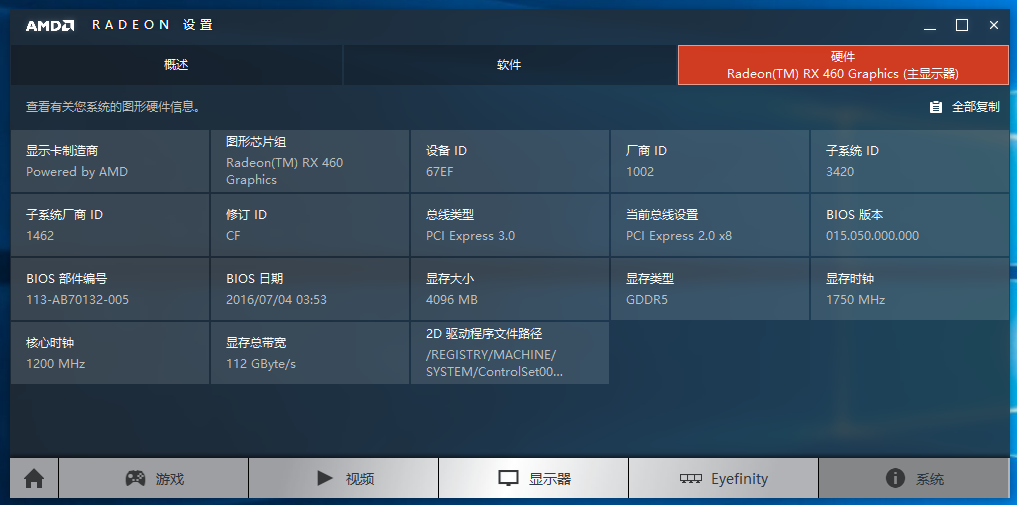Click the clipboard icon beside 全部复制
Screen dimensions: 1017x505
[x=935, y=107]
